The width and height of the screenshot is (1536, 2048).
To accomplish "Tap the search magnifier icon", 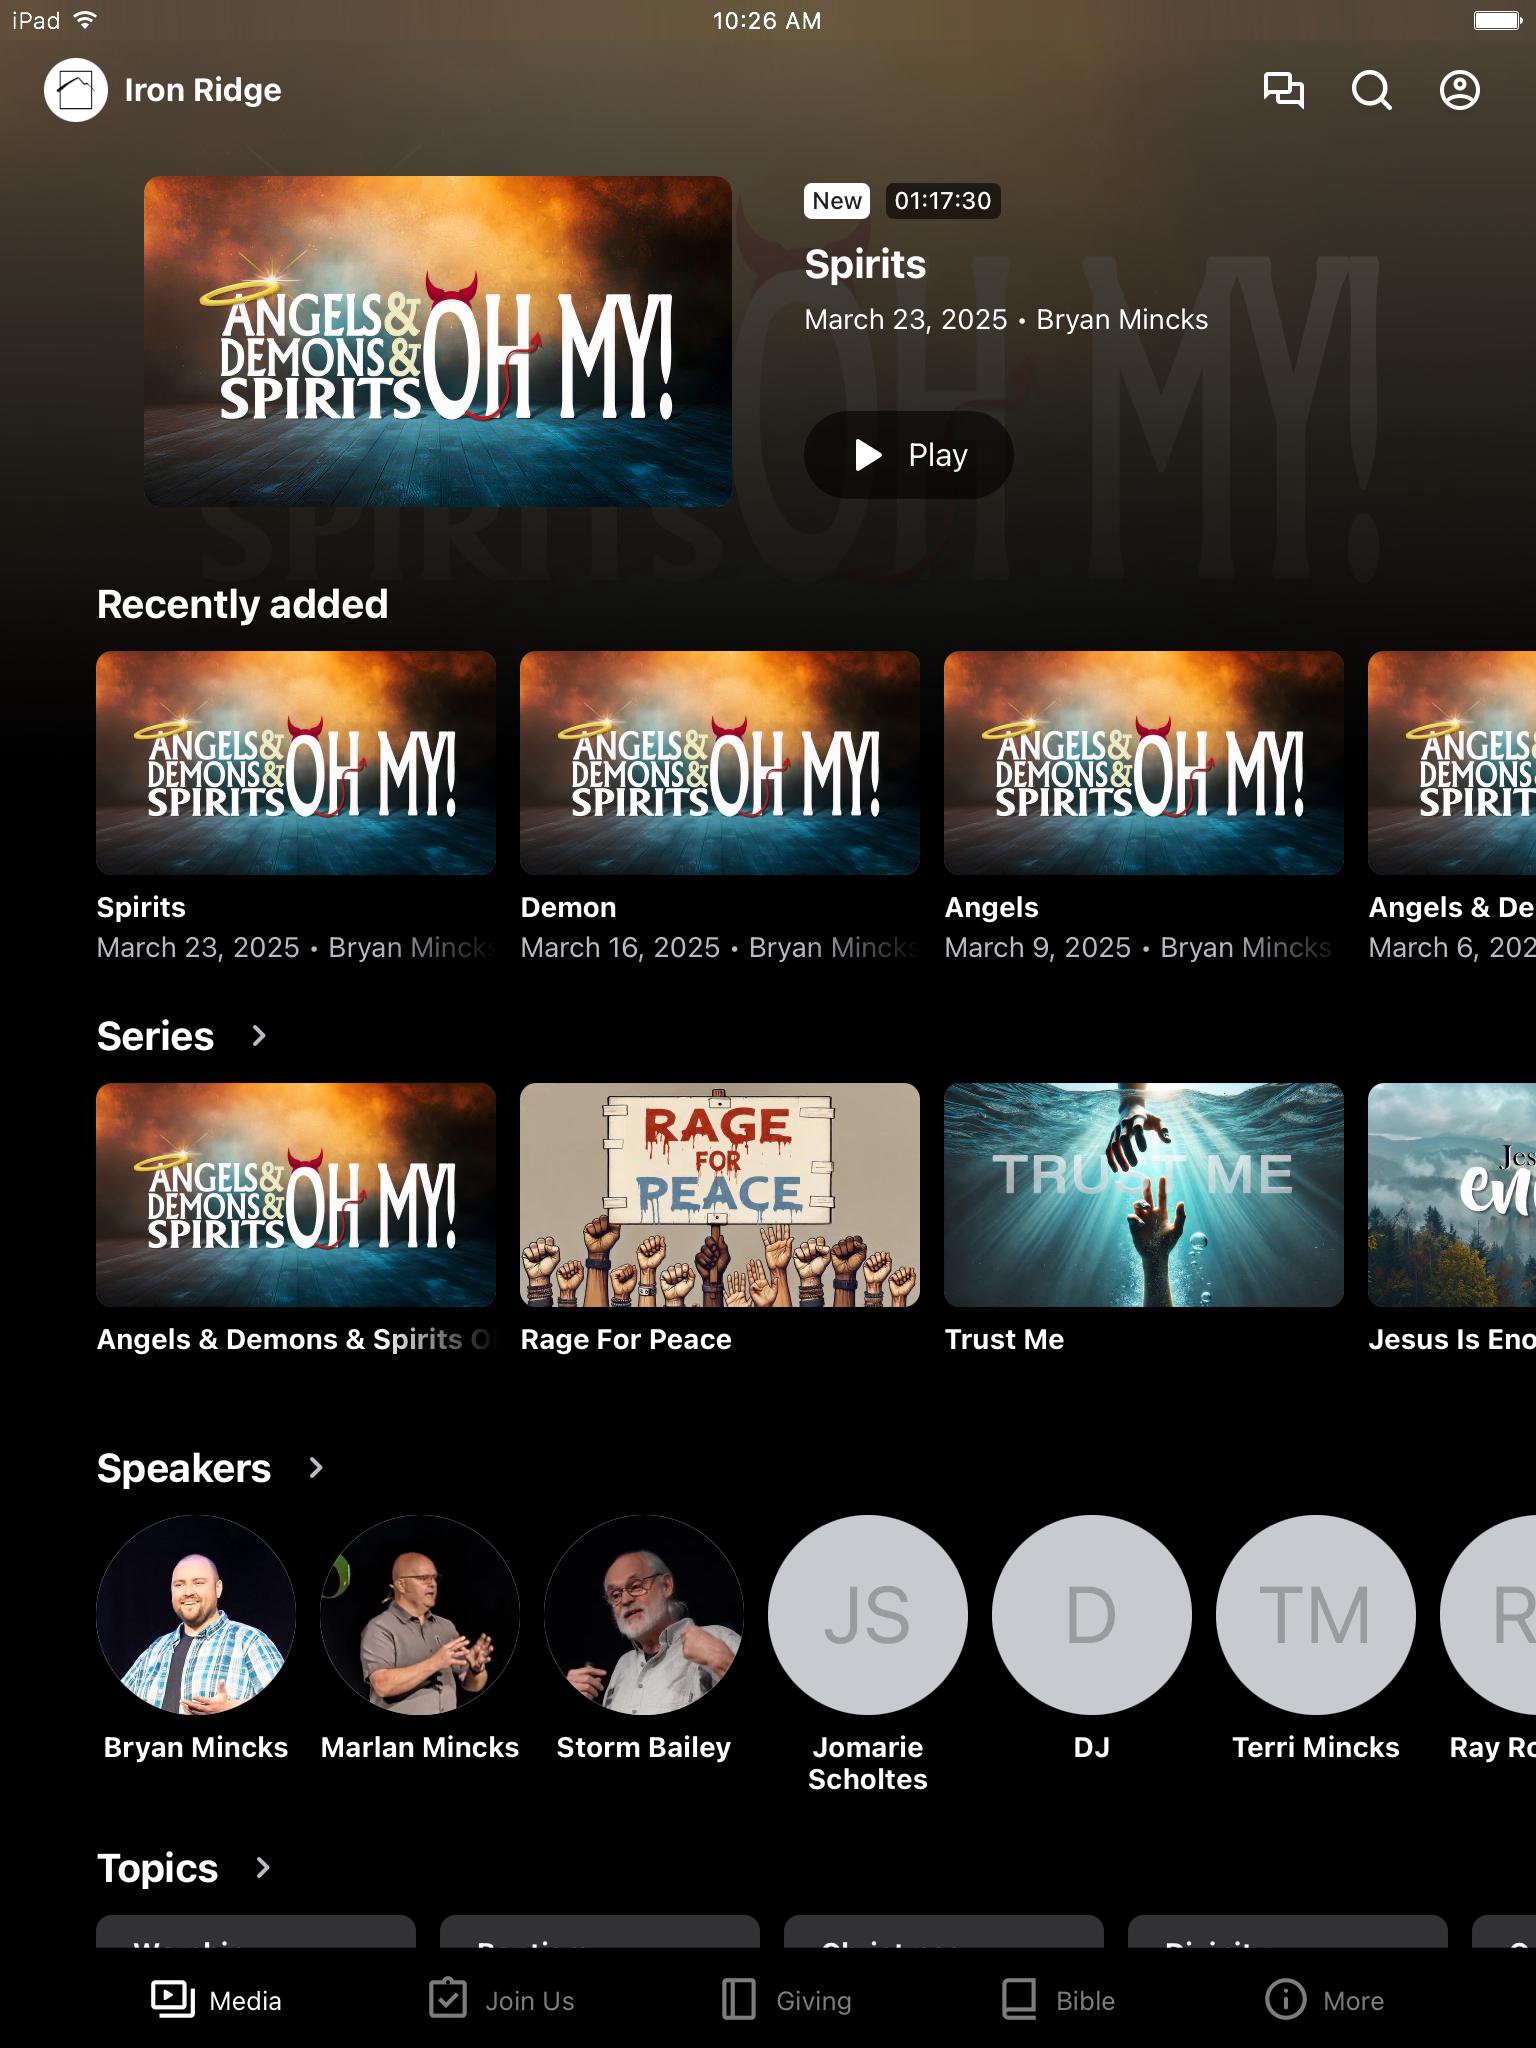I will (1371, 90).
